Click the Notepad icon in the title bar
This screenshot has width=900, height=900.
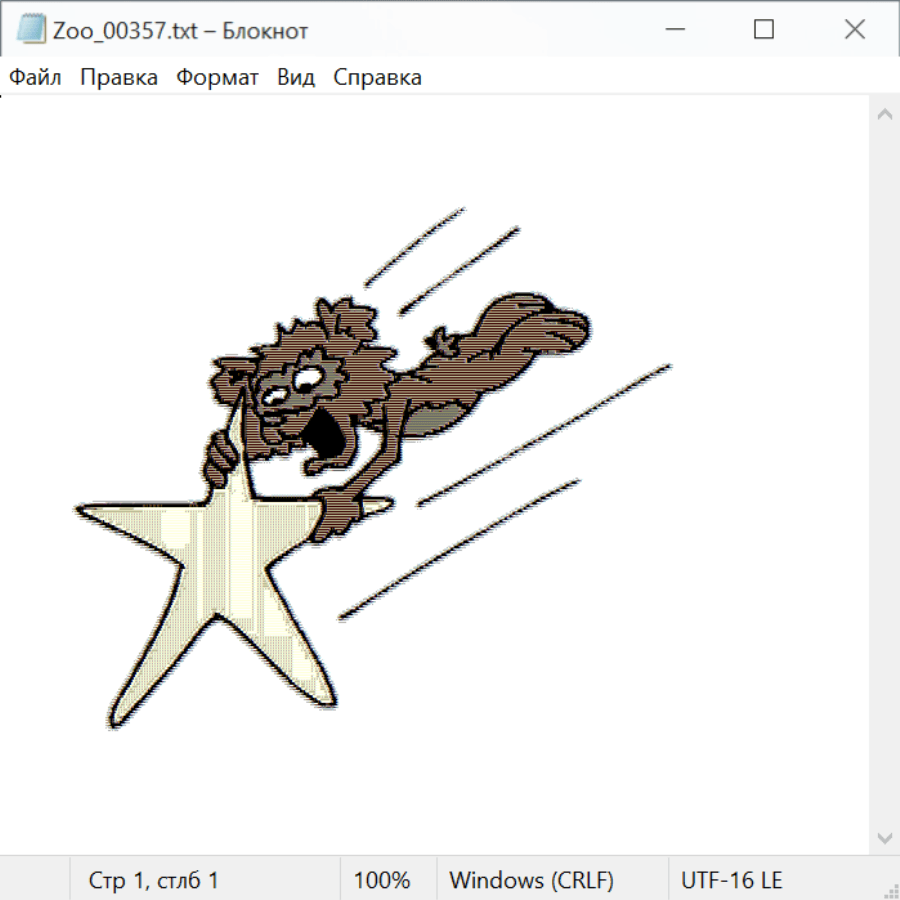pos(31,30)
